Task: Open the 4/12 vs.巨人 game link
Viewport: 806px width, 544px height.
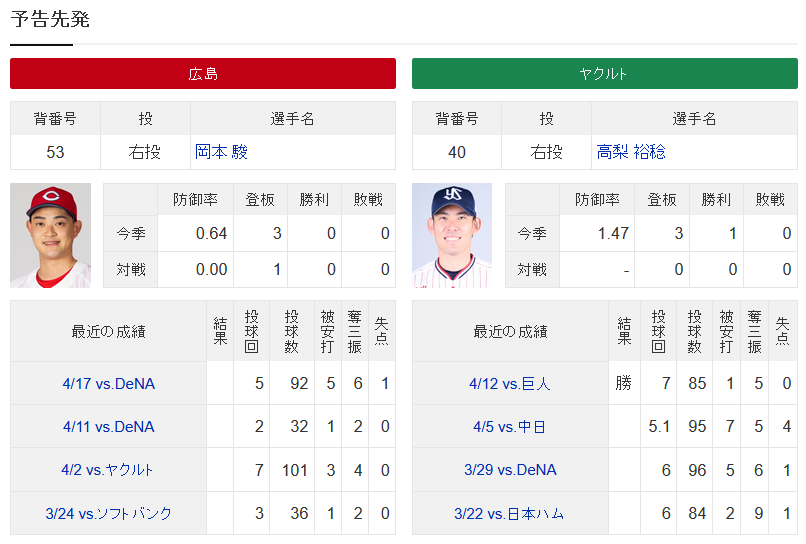Action: (510, 384)
